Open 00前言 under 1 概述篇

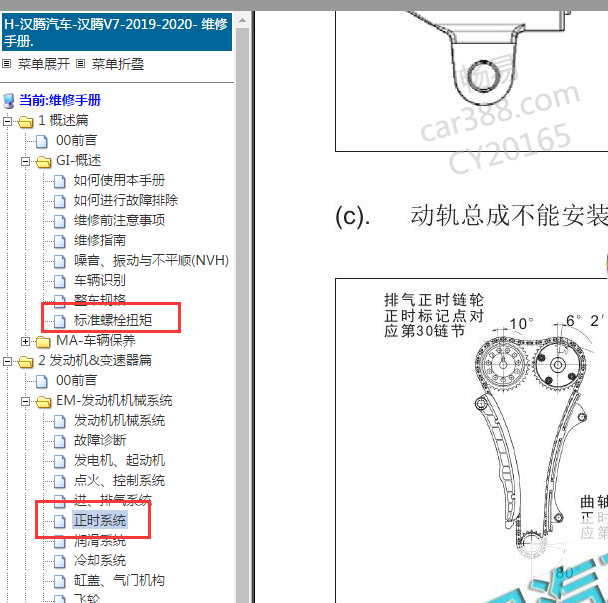pos(76,140)
